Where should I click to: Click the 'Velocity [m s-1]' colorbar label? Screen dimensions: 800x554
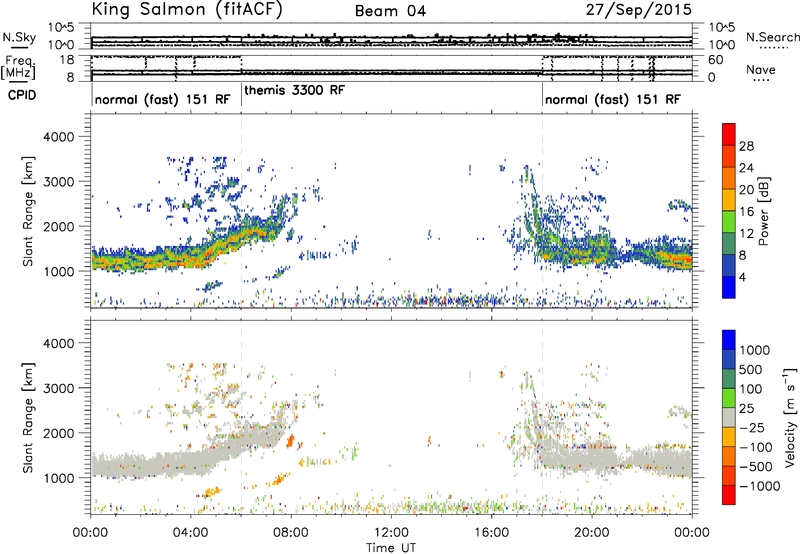click(790, 417)
